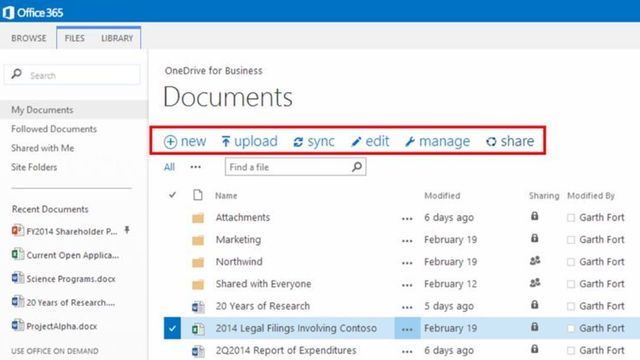Image resolution: width=640 pixels, height=360 pixels.
Task: Click the lock sharing icon for Marketing
Action: point(534,238)
